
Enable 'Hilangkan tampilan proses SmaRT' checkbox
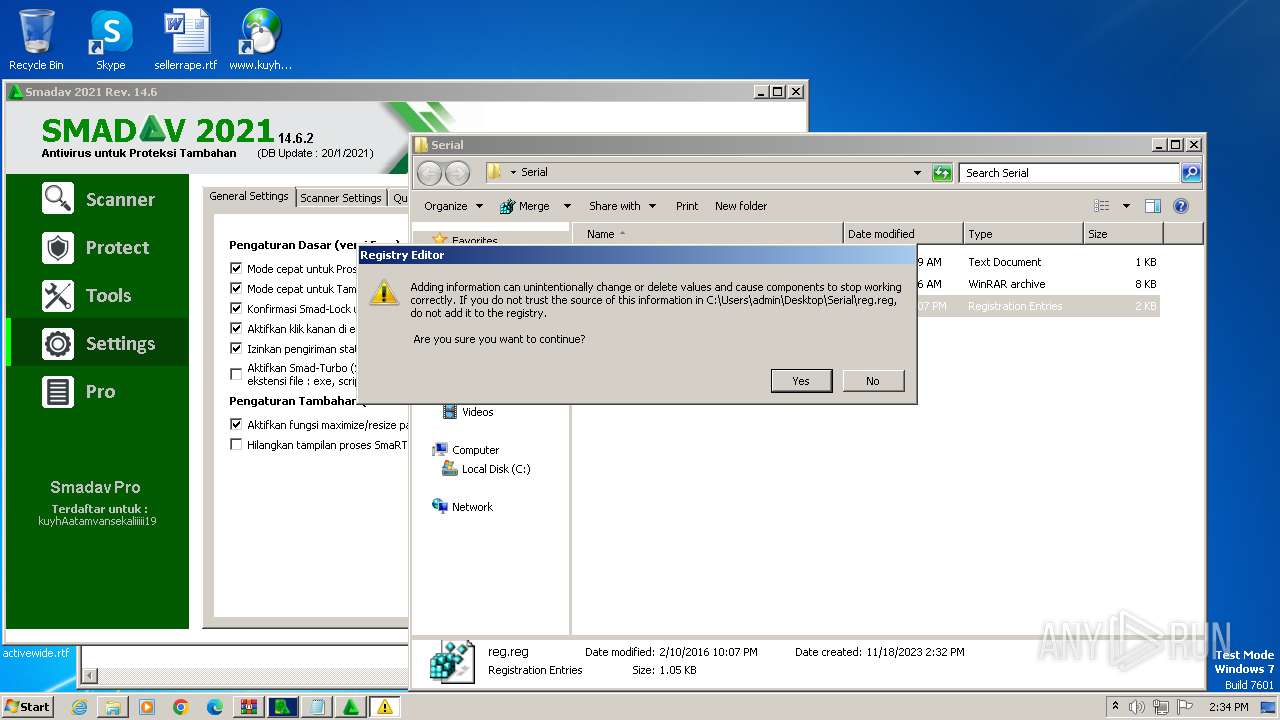pyautogui.click(x=236, y=445)
